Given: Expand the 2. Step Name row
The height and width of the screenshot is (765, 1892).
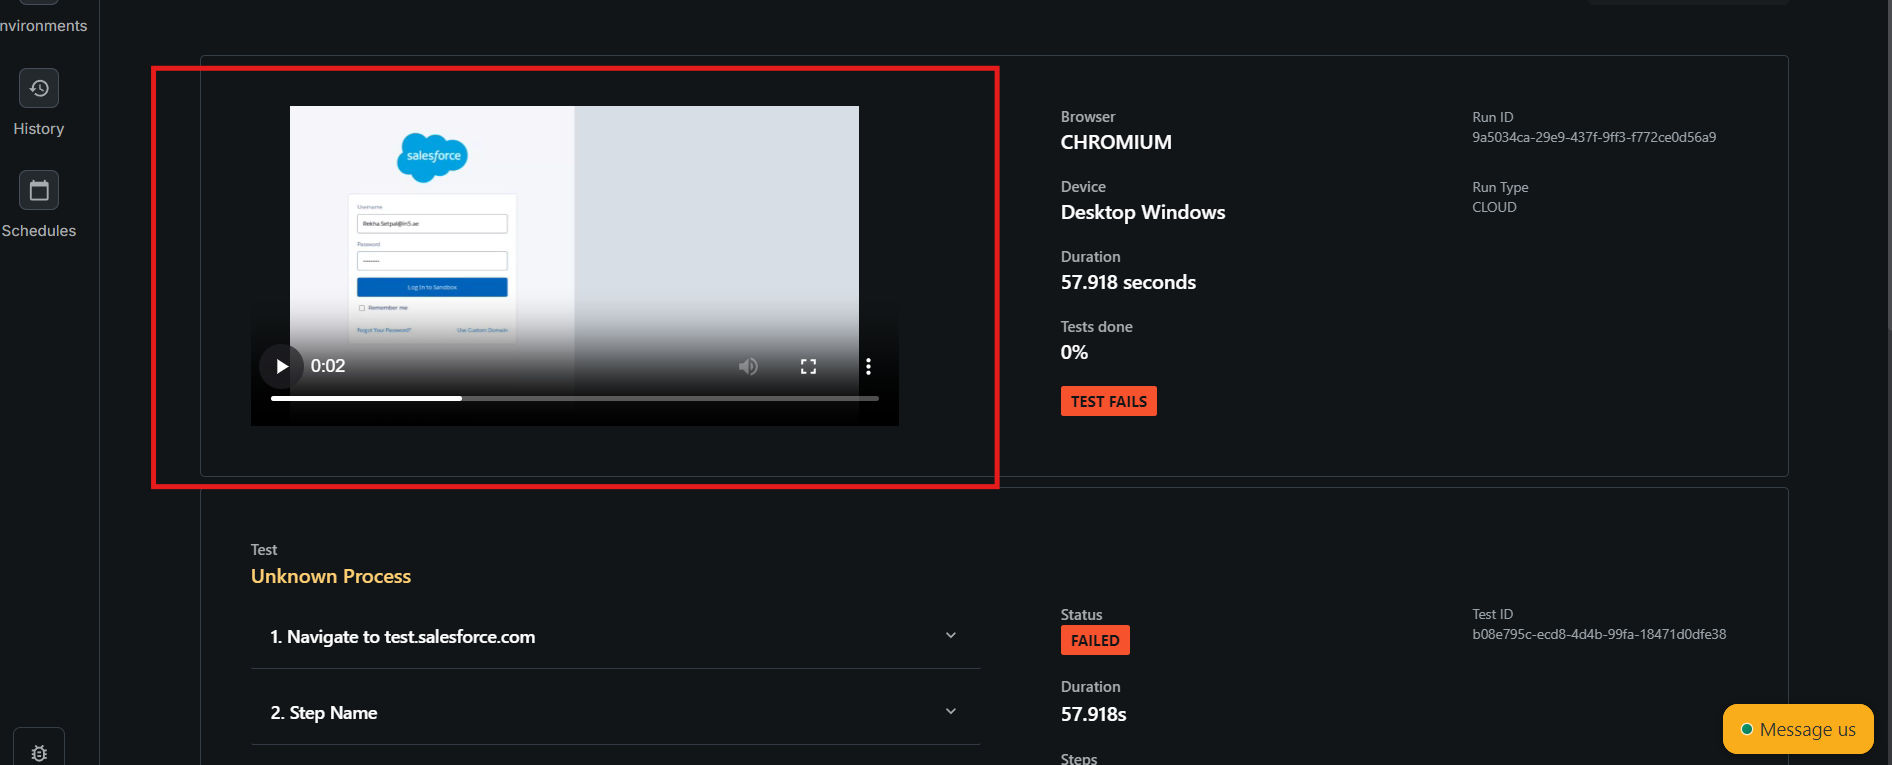Looking at the screenshot, I should click(615, 713).
